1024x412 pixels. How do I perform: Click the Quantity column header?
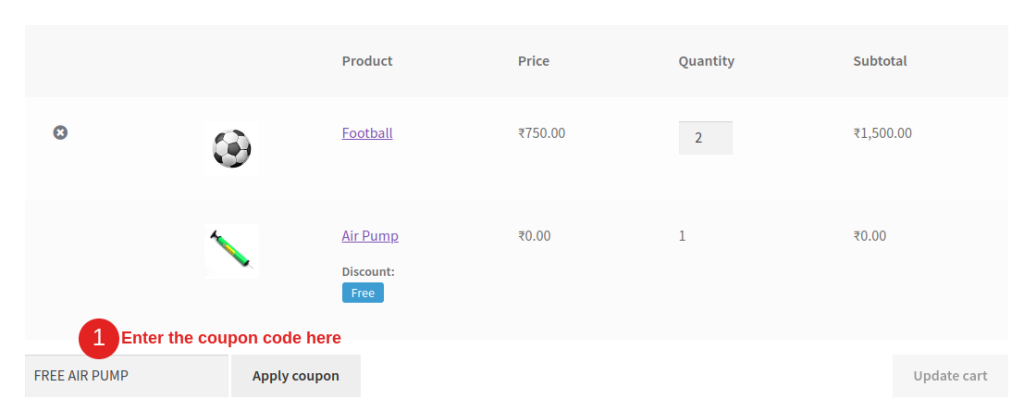tap(706, 61)
